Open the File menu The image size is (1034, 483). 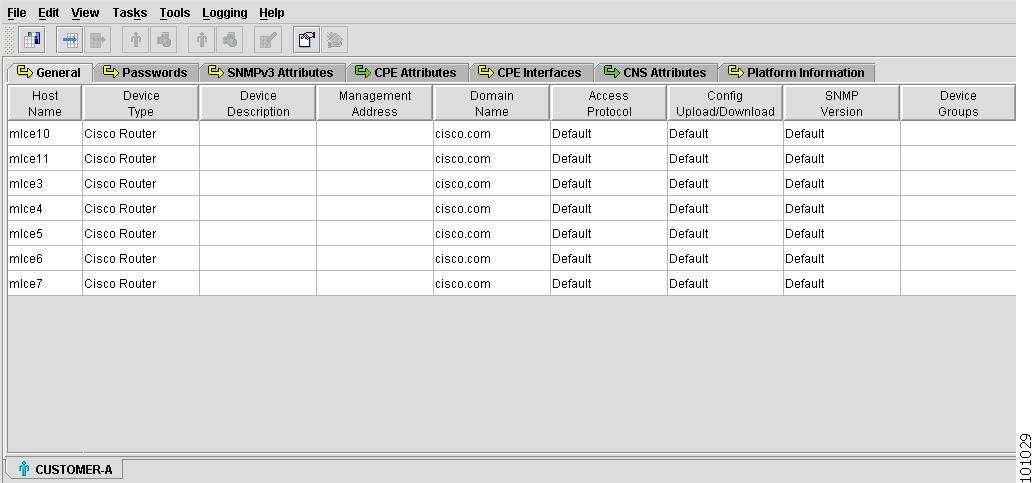[x=16, y=13]
